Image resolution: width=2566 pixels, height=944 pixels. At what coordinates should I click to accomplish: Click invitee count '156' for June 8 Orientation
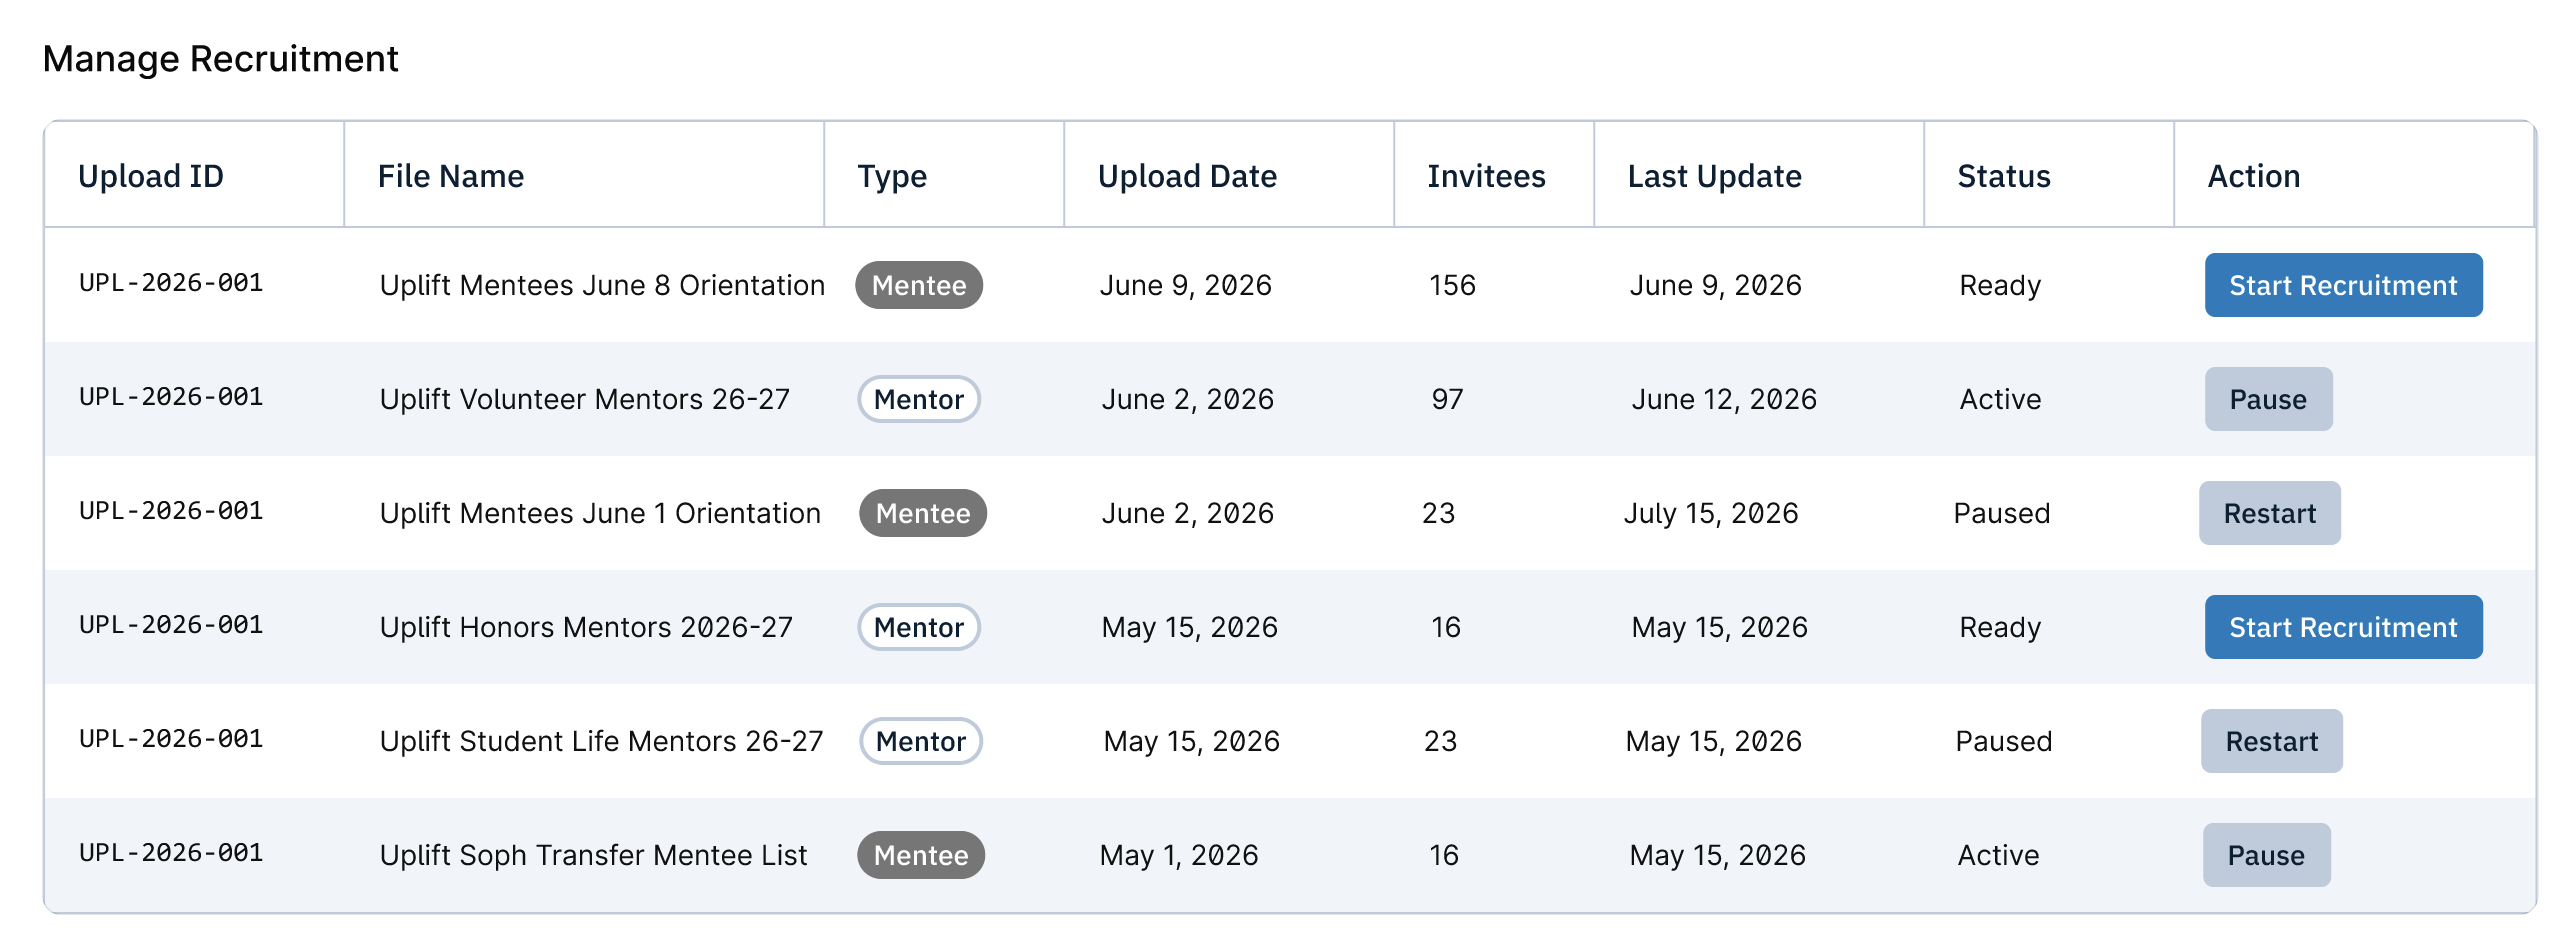coord(1452,285)
